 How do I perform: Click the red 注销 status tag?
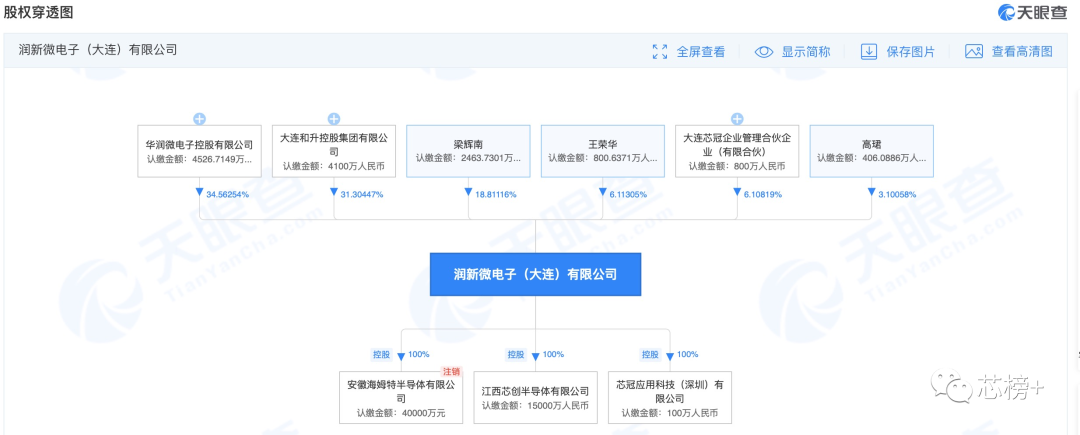(452, 371)
